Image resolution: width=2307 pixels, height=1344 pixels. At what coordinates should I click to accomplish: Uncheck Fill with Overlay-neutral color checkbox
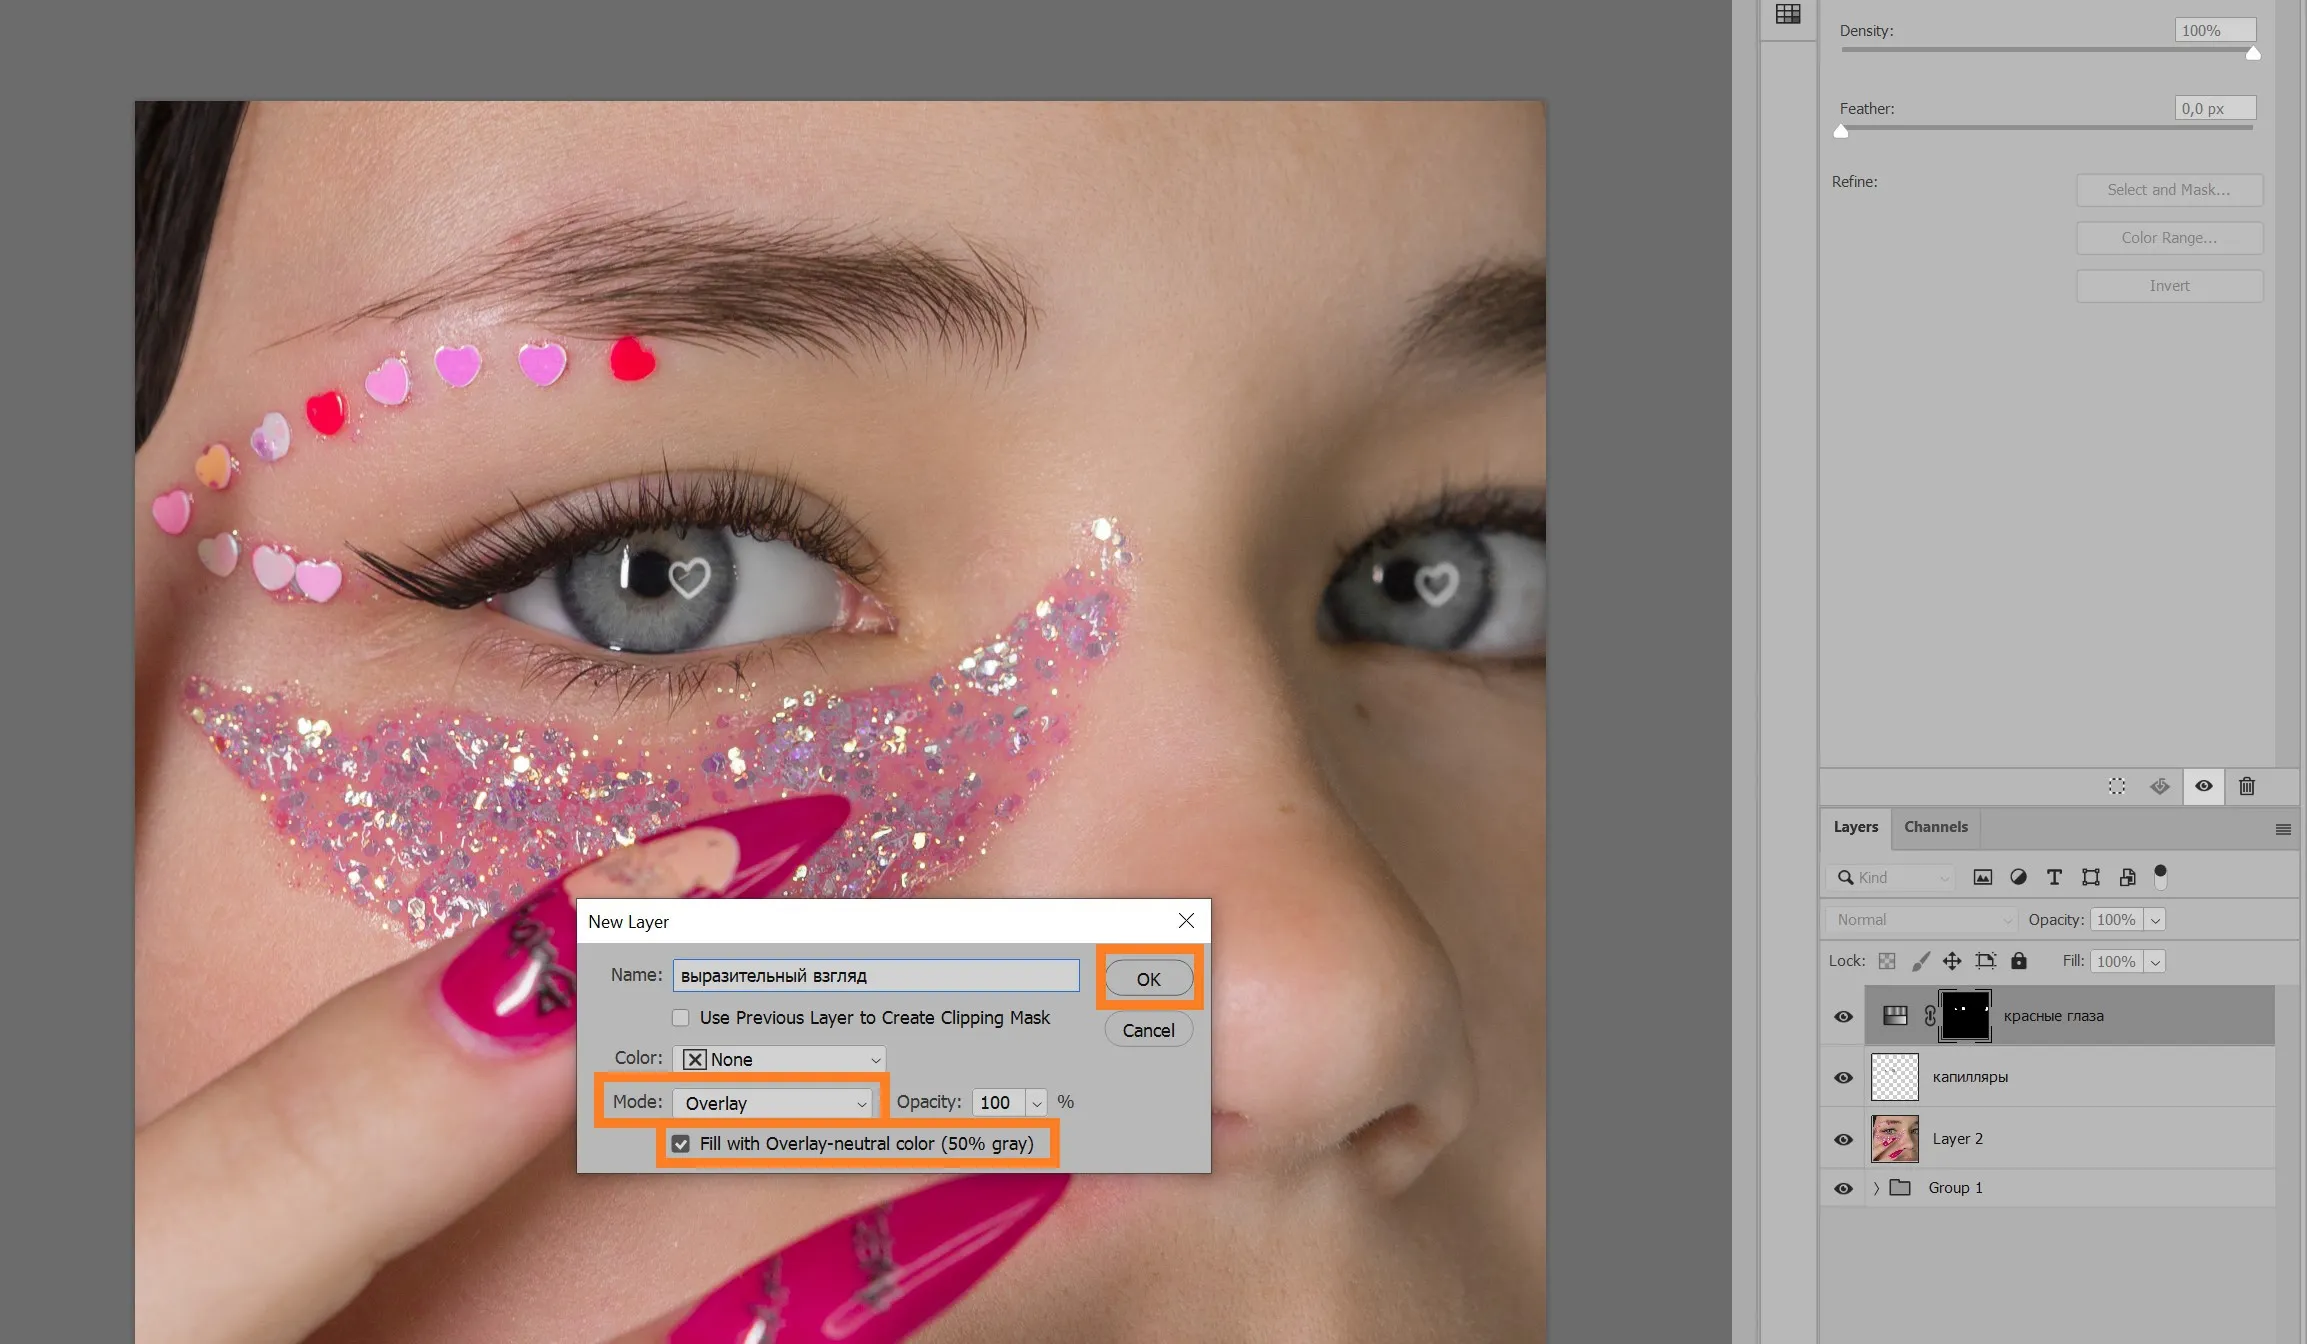pyautogui.click(x=680, y=1144)
